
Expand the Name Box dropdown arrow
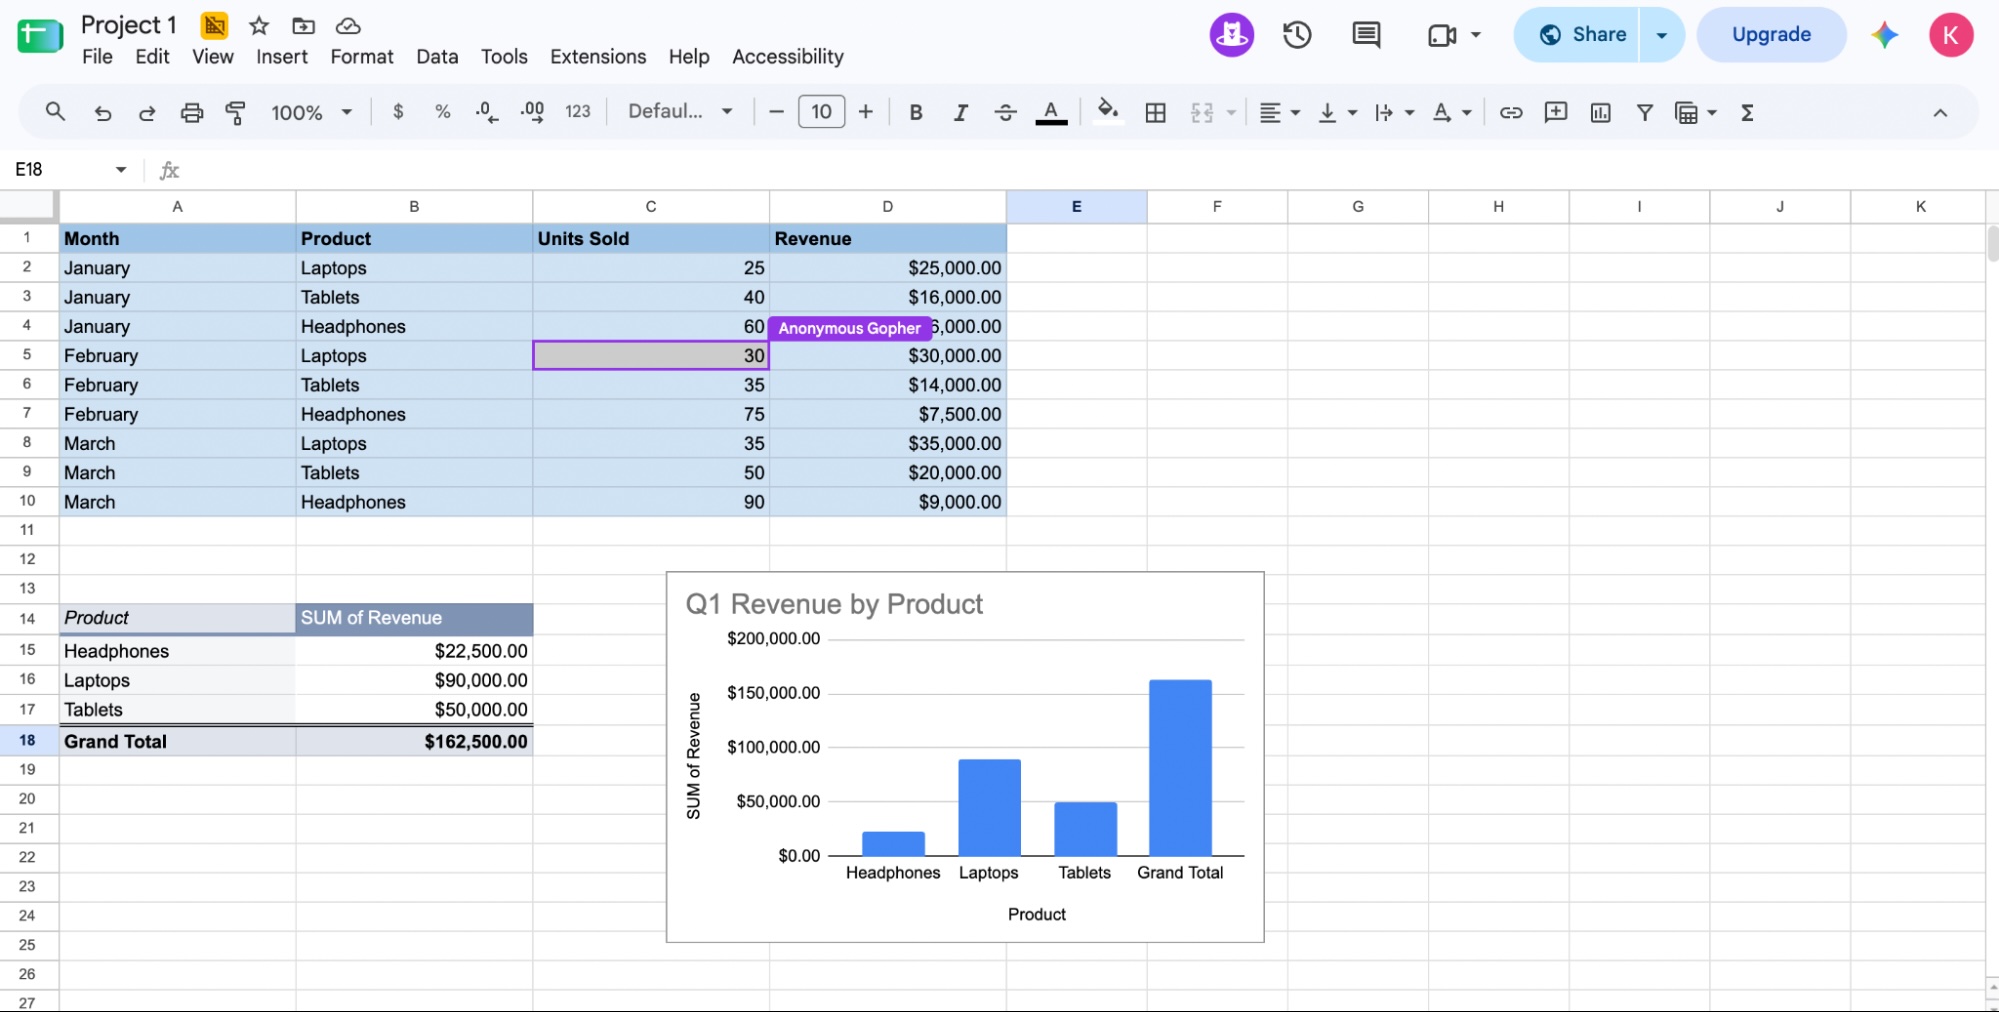point(121,170)
